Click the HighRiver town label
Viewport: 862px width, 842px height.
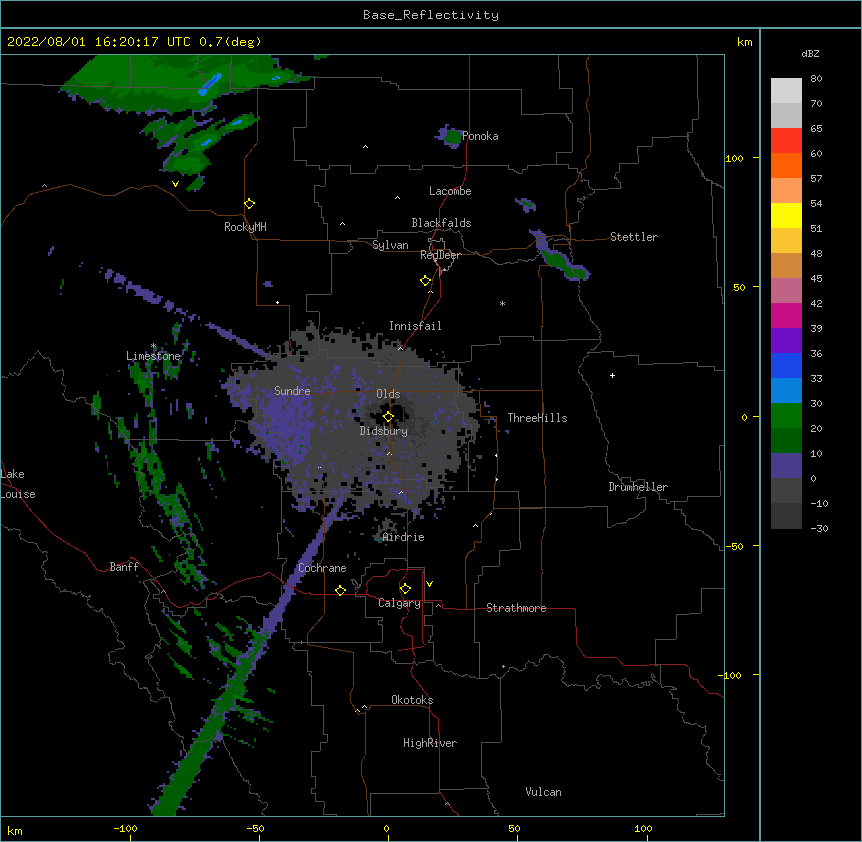point(430,743)
